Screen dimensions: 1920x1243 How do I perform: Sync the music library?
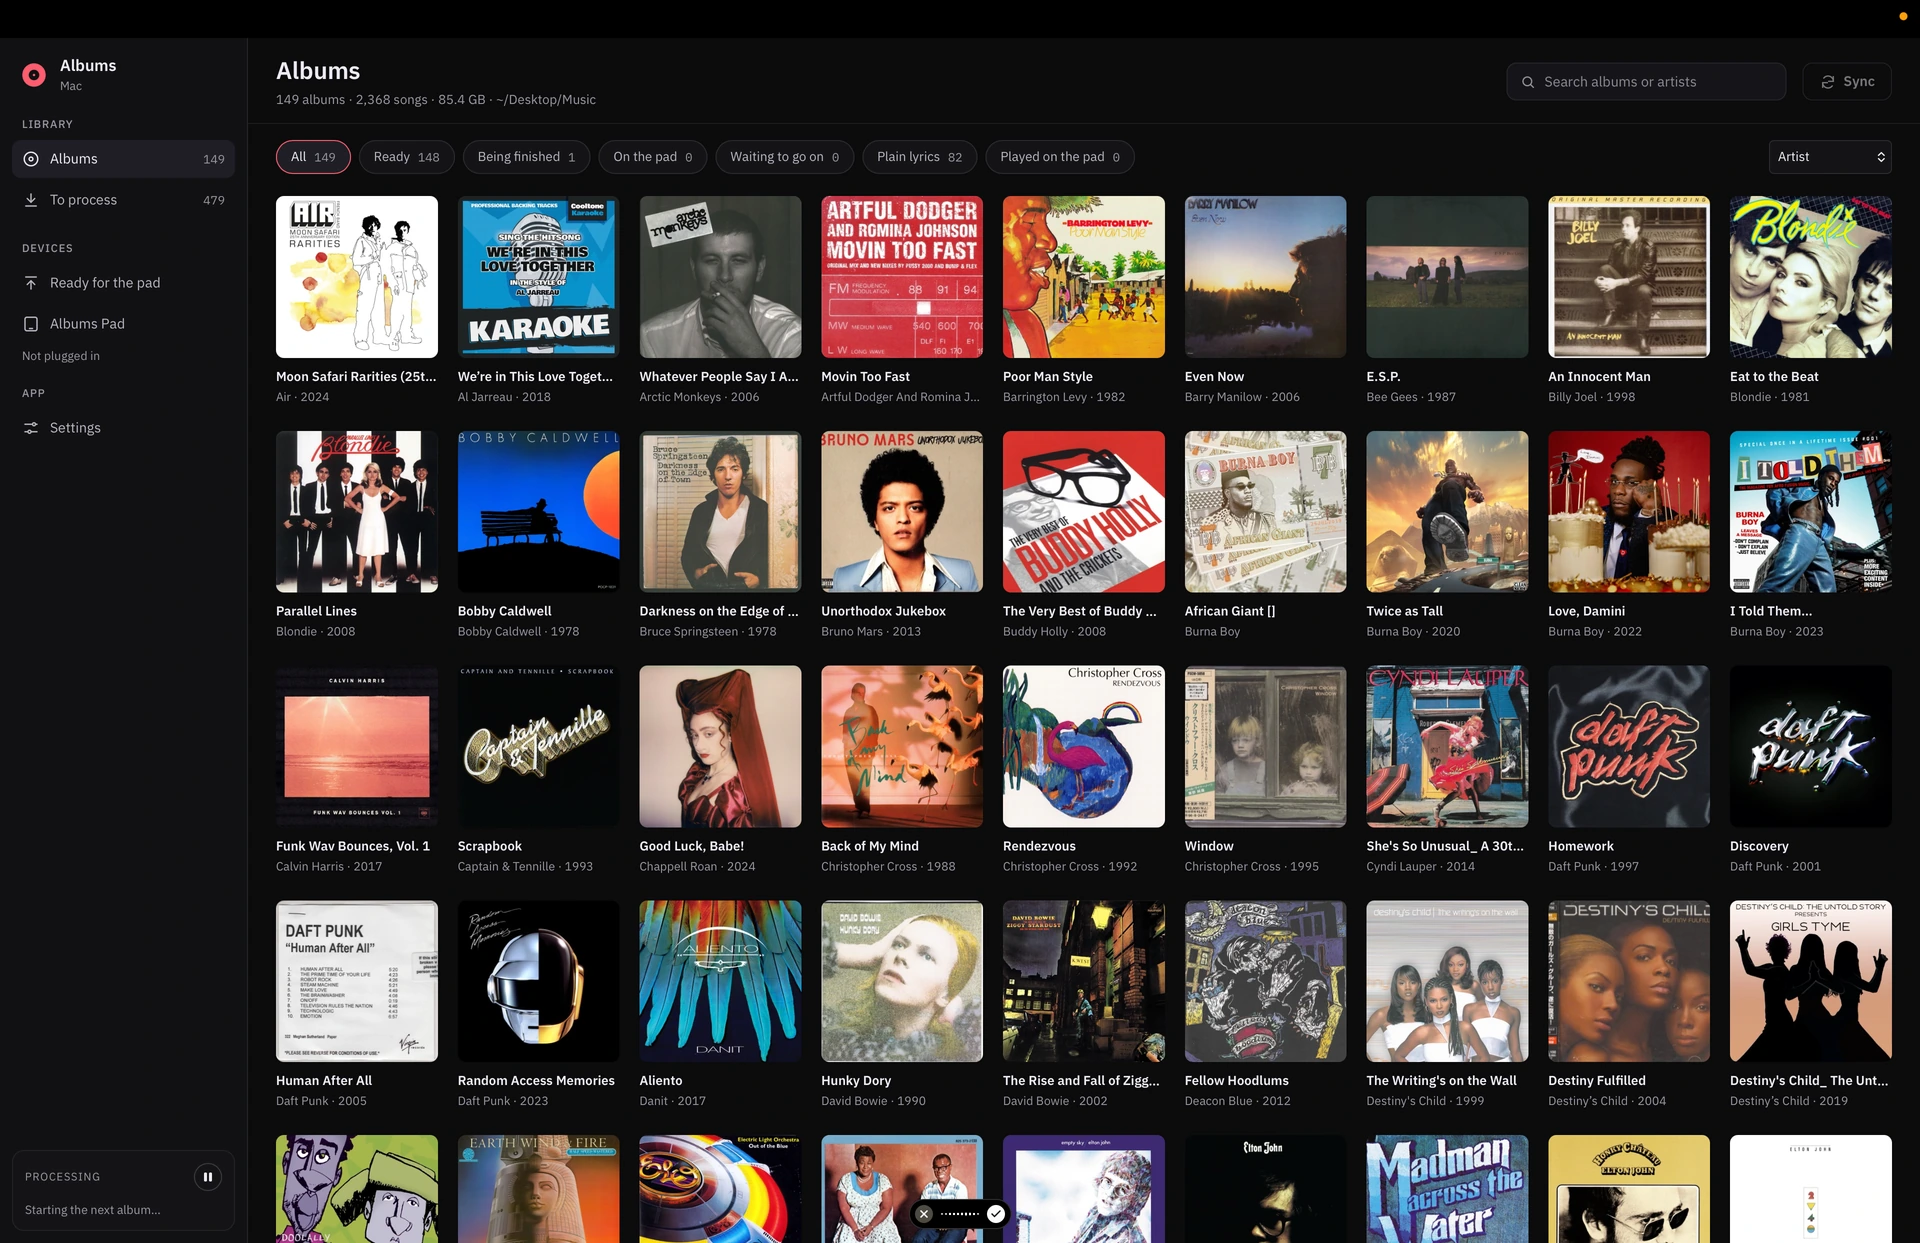coord(1847,82)
